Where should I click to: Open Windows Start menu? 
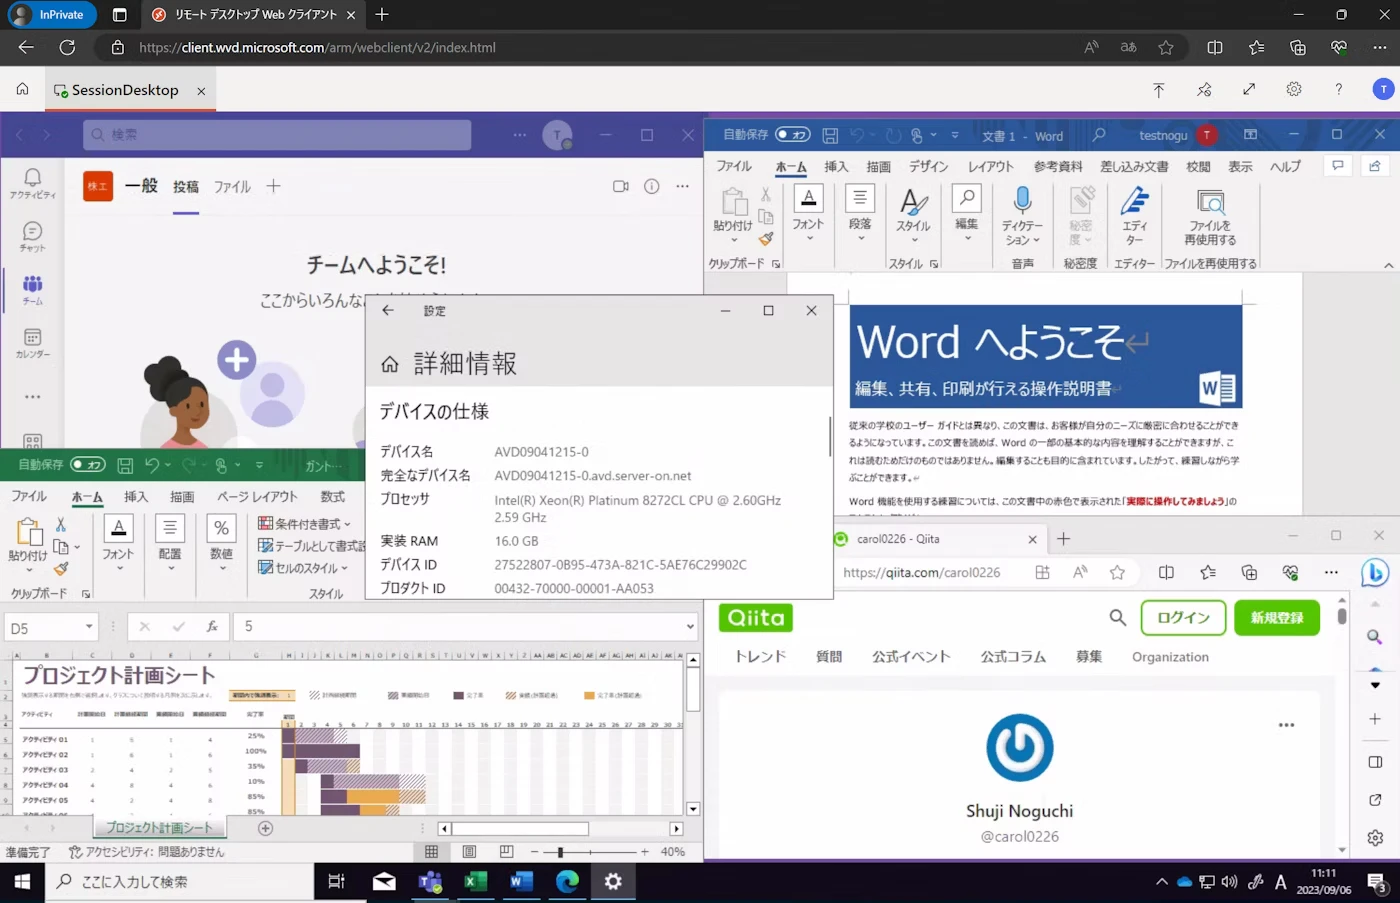22,881
